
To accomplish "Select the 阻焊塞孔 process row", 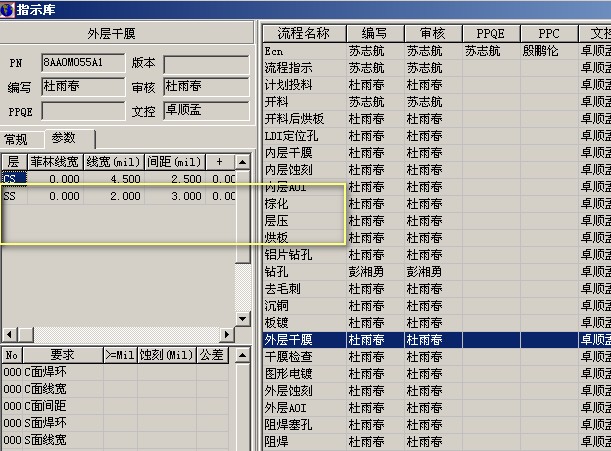I will [x=437, y=425].
